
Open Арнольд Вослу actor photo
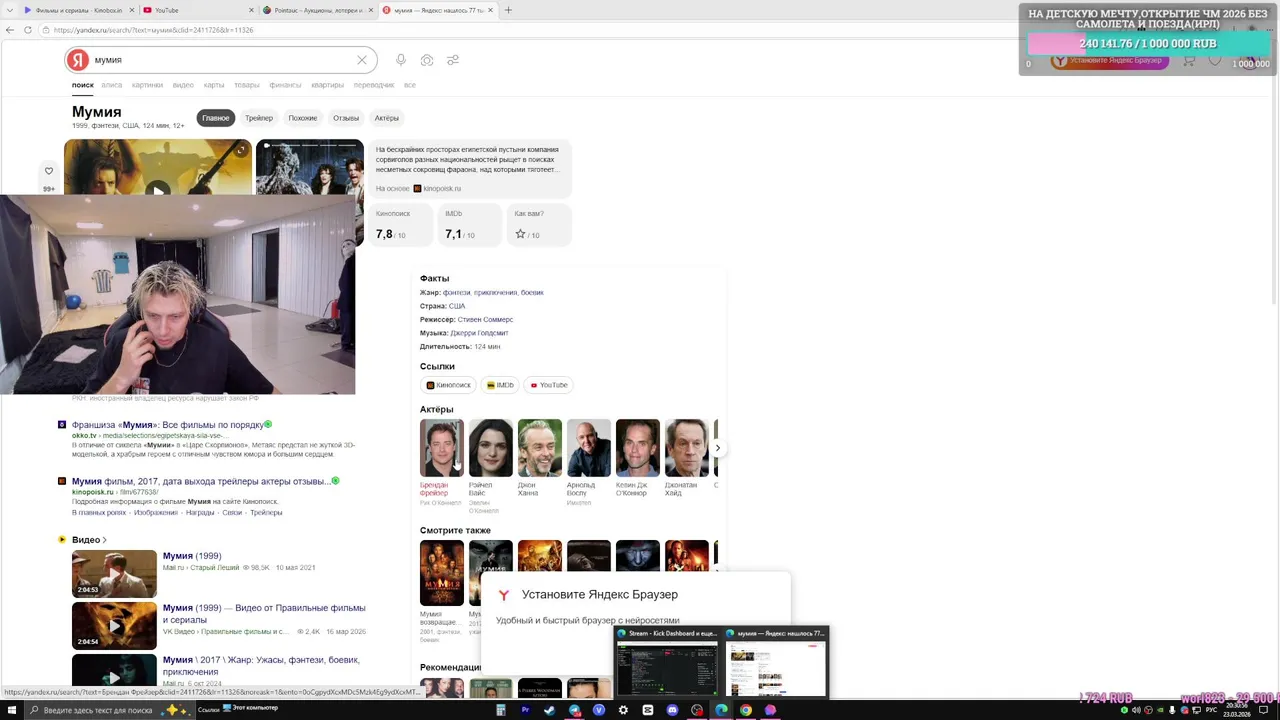click(588, 447)
